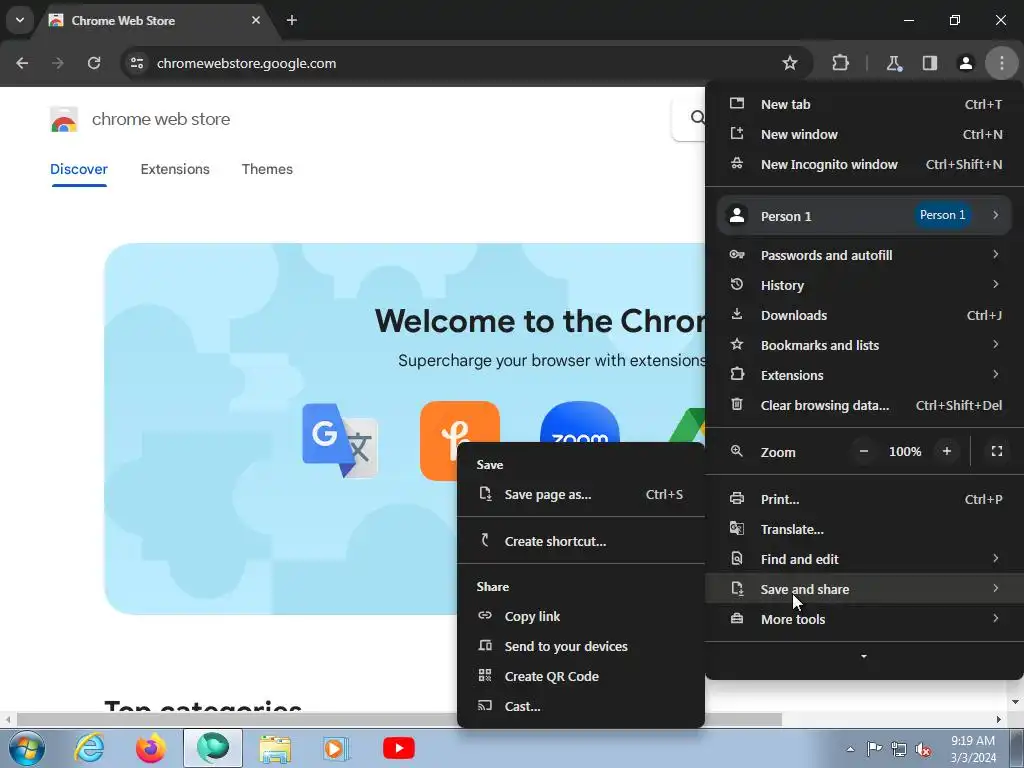Open YouTube icon on the taskbar
The width and height of the screenshot is (1024, 768).
point(398,748)
